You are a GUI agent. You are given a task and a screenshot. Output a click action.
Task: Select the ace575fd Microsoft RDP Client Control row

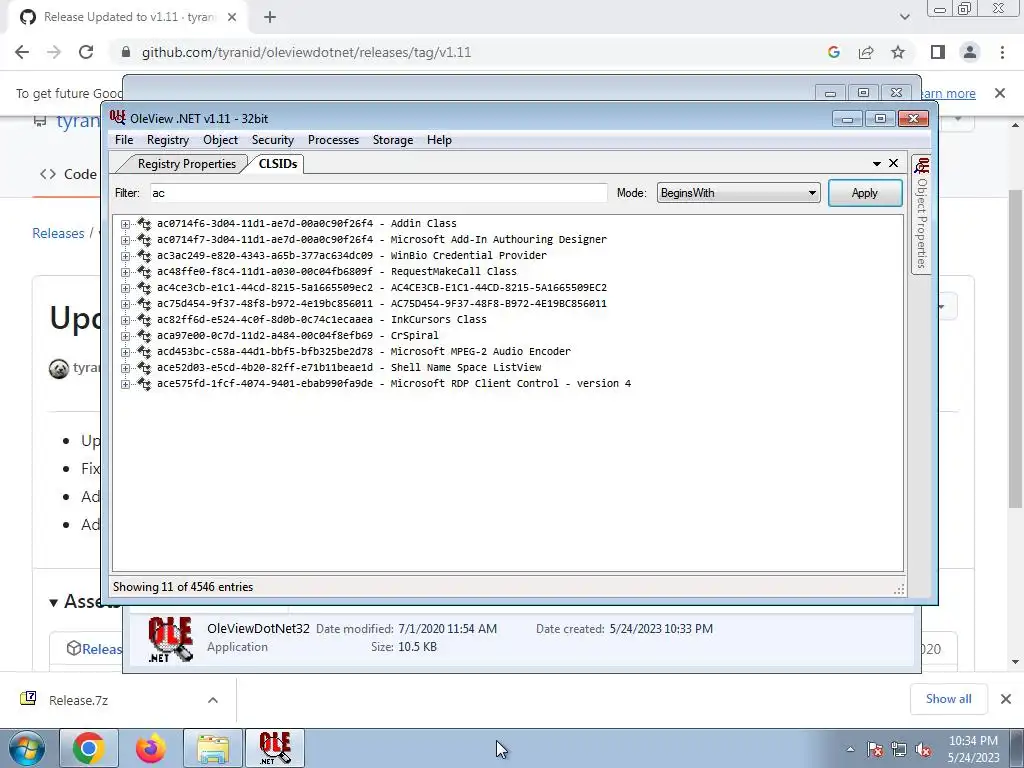394,383
